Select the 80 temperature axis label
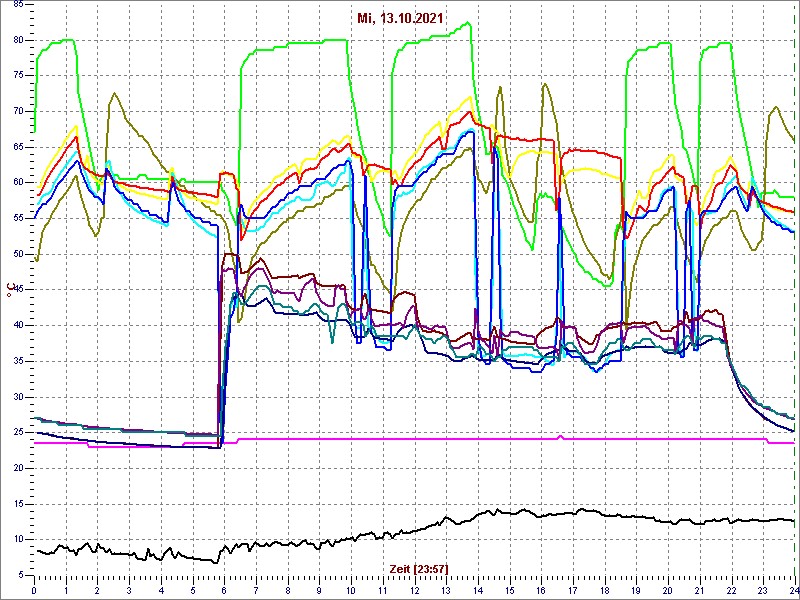Screen dimensions: 800x600 (x=16, y=40)
